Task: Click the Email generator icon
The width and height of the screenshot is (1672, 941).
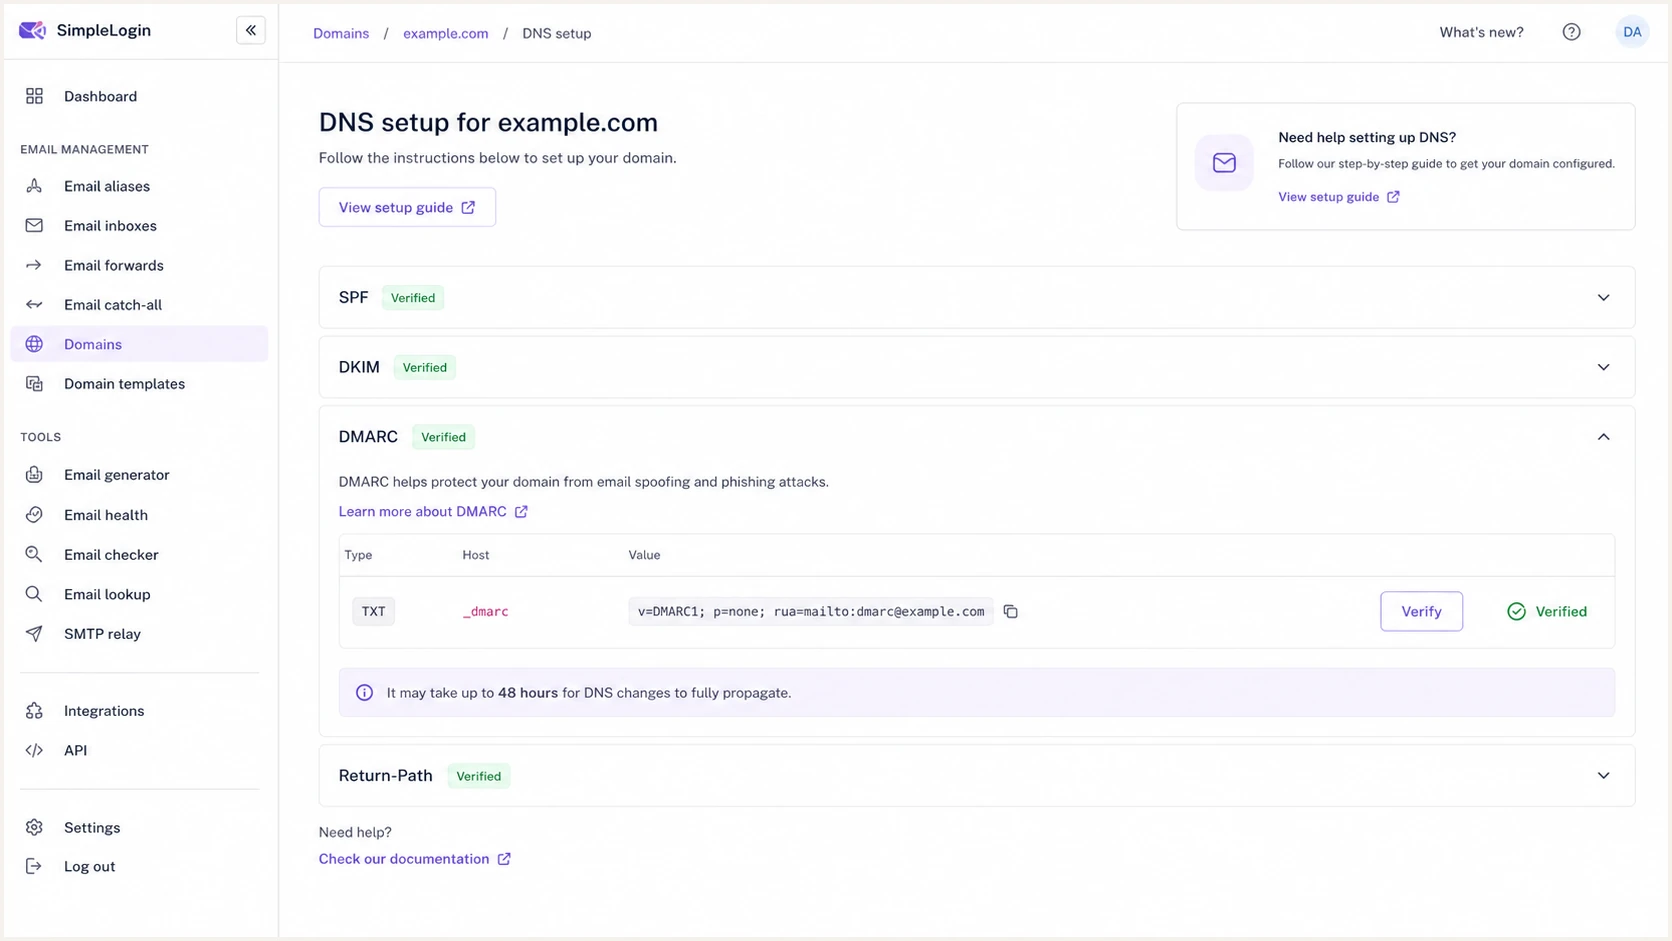Action: pyautogui.click(x=34, y=475)
